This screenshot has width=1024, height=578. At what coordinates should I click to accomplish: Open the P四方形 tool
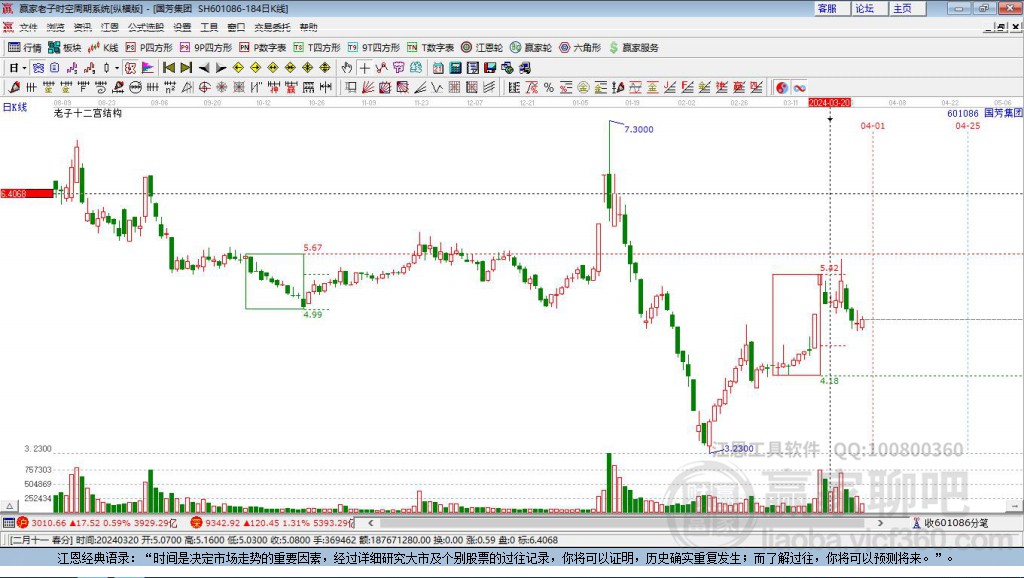pyautogui.click(x=149, y=48)
